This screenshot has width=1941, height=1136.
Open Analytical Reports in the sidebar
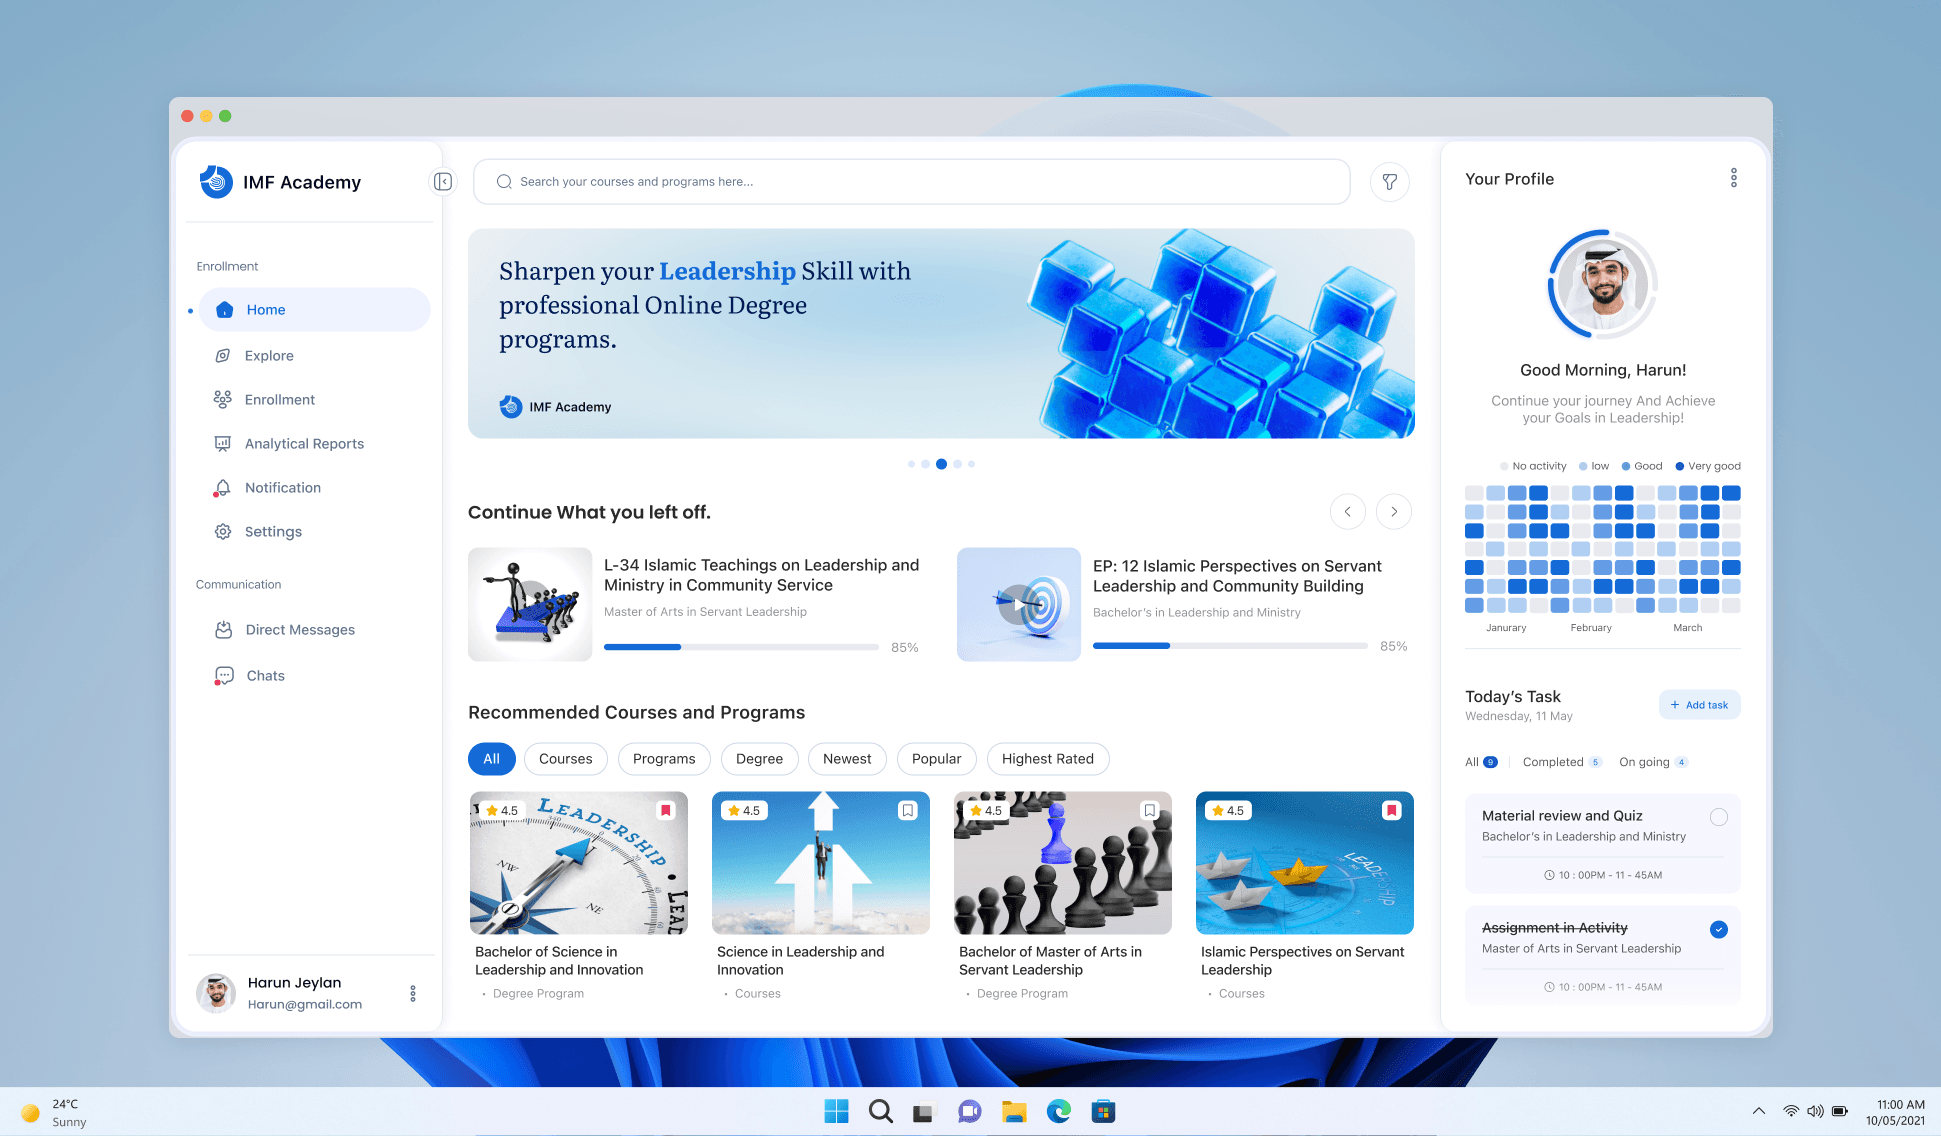click(x=304, y=443)
